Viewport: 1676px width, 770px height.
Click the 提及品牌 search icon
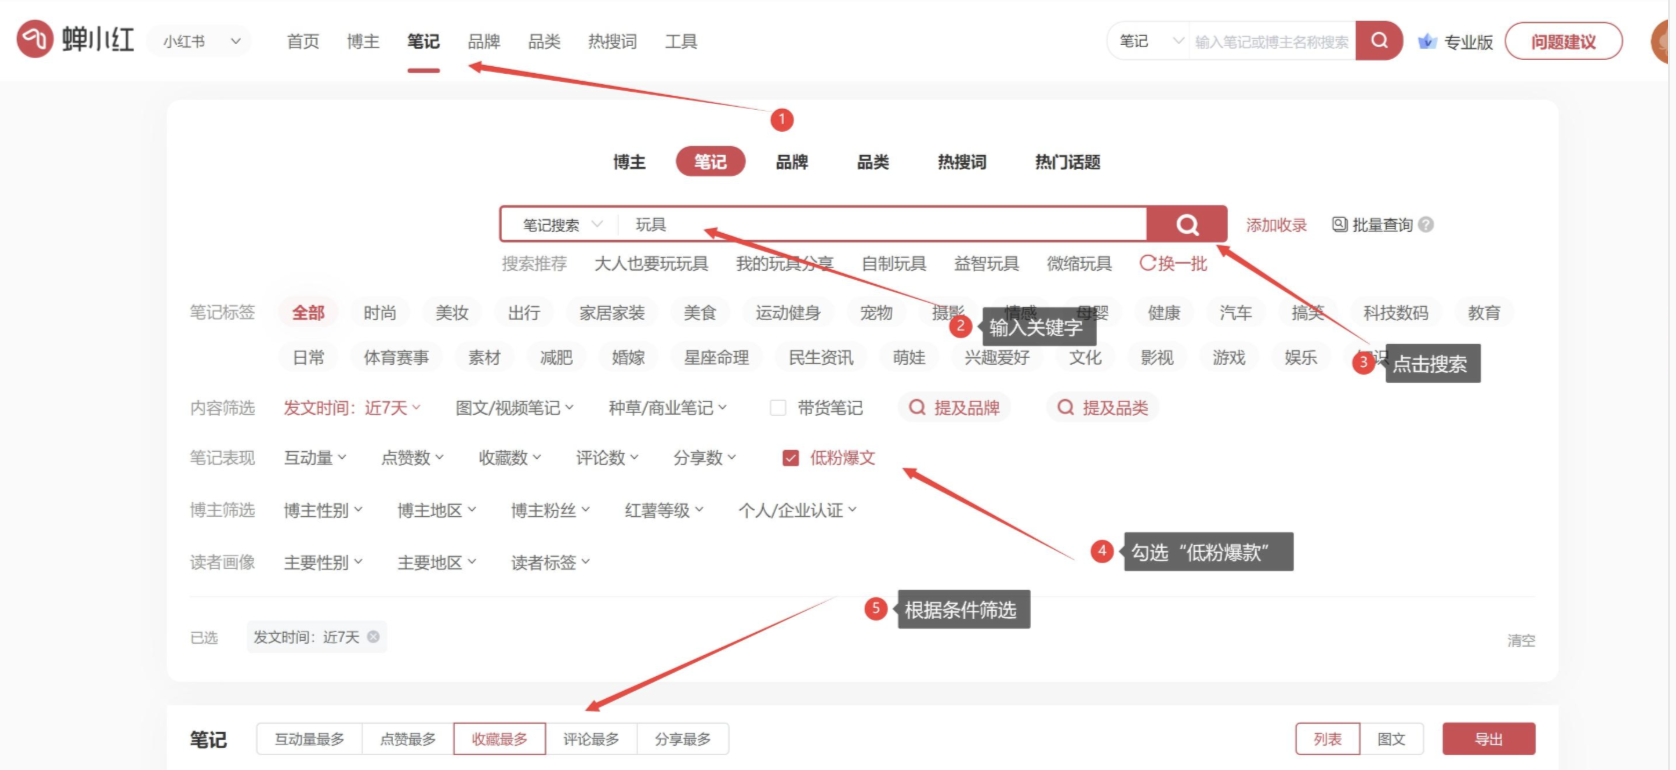[917, 408]
